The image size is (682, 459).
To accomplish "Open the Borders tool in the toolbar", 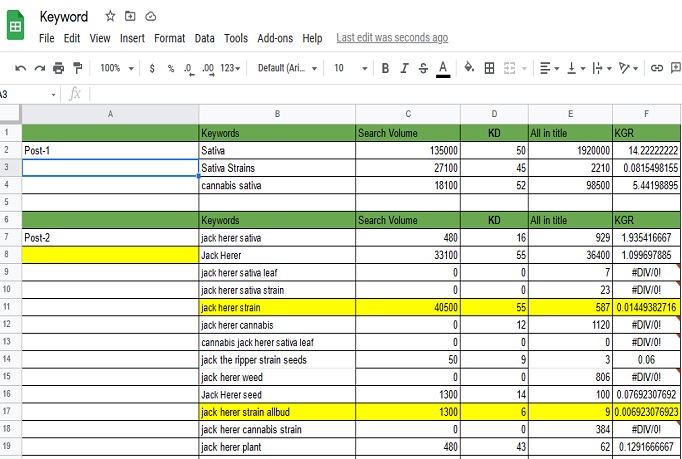I will (489, 68).
